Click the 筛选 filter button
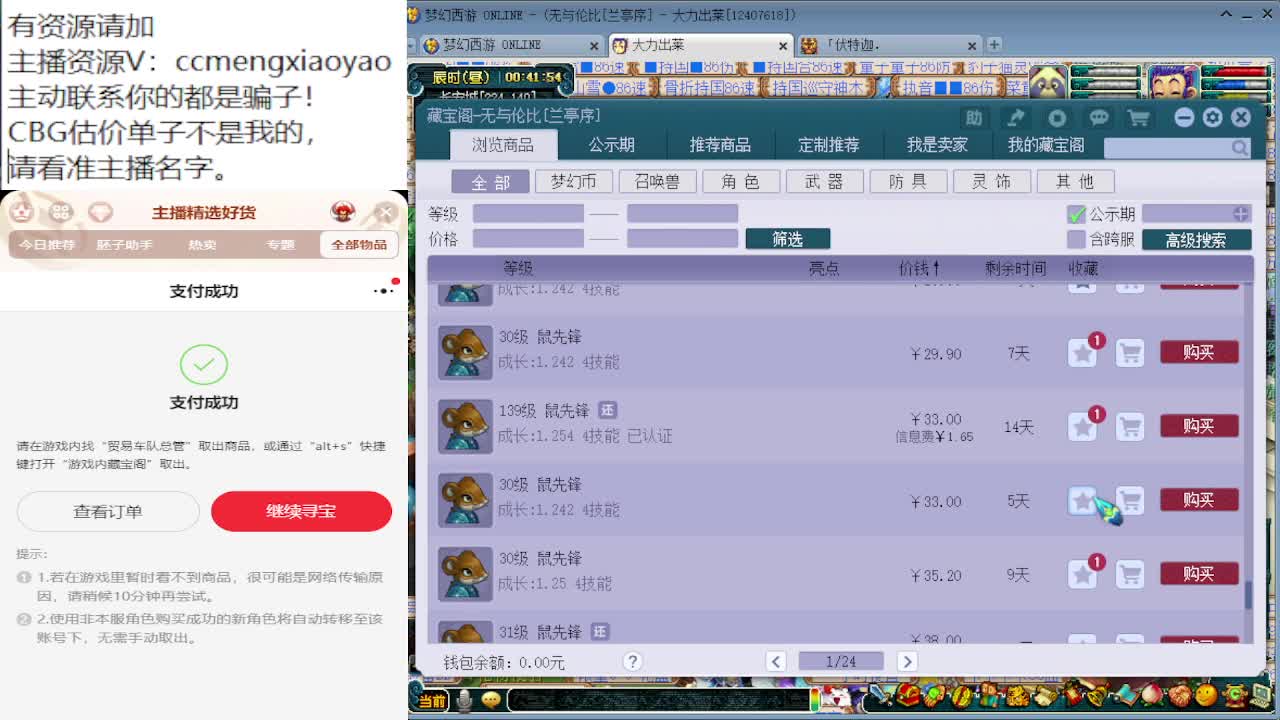The width and height of the screenshot is (1280, 720). [x=788, y=239]
